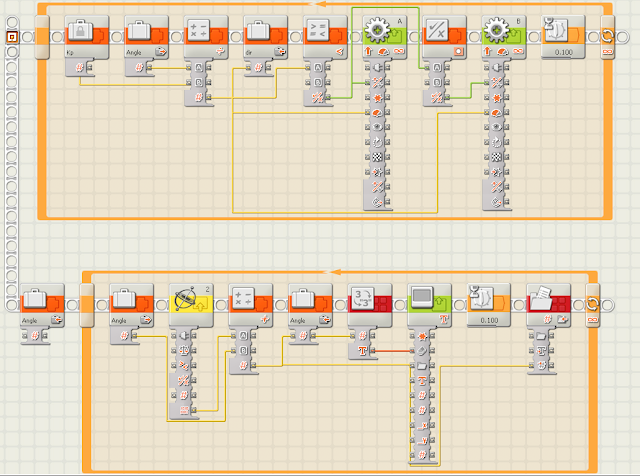The image size is (640, 476).
Task: Click Motor B block's Direction data plug
Action: [496, 82]
